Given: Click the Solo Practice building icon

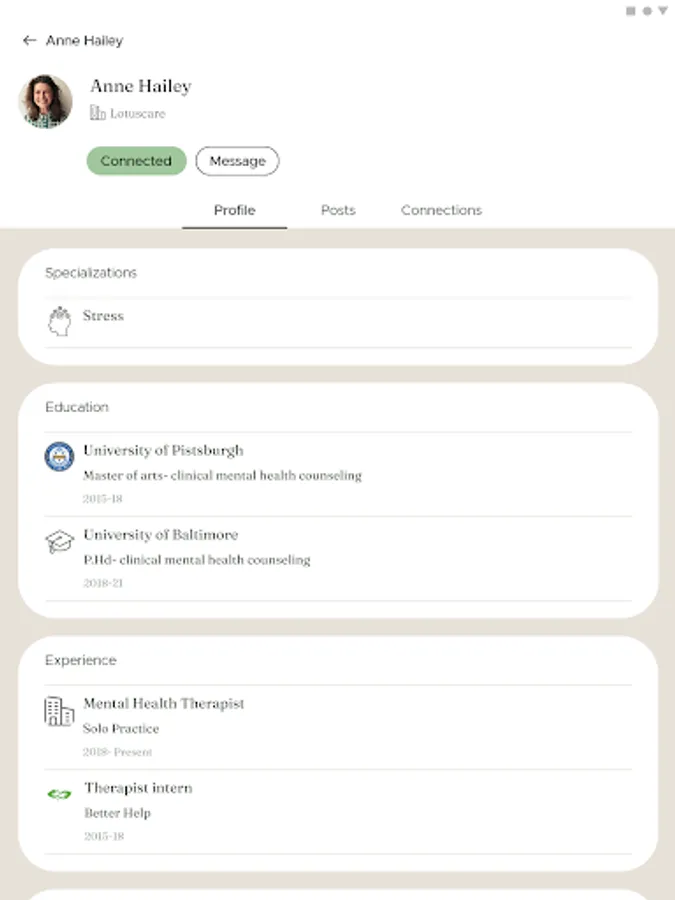Looking at the screenshot, I should [60, 711].
